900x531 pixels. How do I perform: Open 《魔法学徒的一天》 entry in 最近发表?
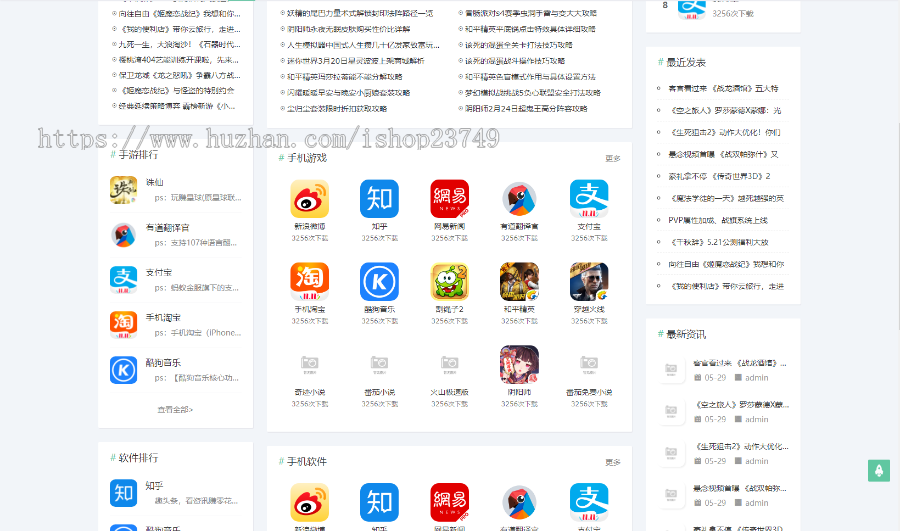pyautogui.click(x=726, y=199)
